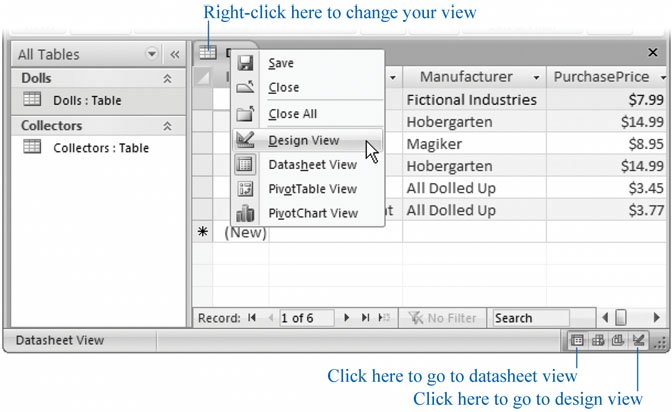The height and width of the screenshot is (412, 672).
Task: Select the $8.95 price cell
Action: 607,144
